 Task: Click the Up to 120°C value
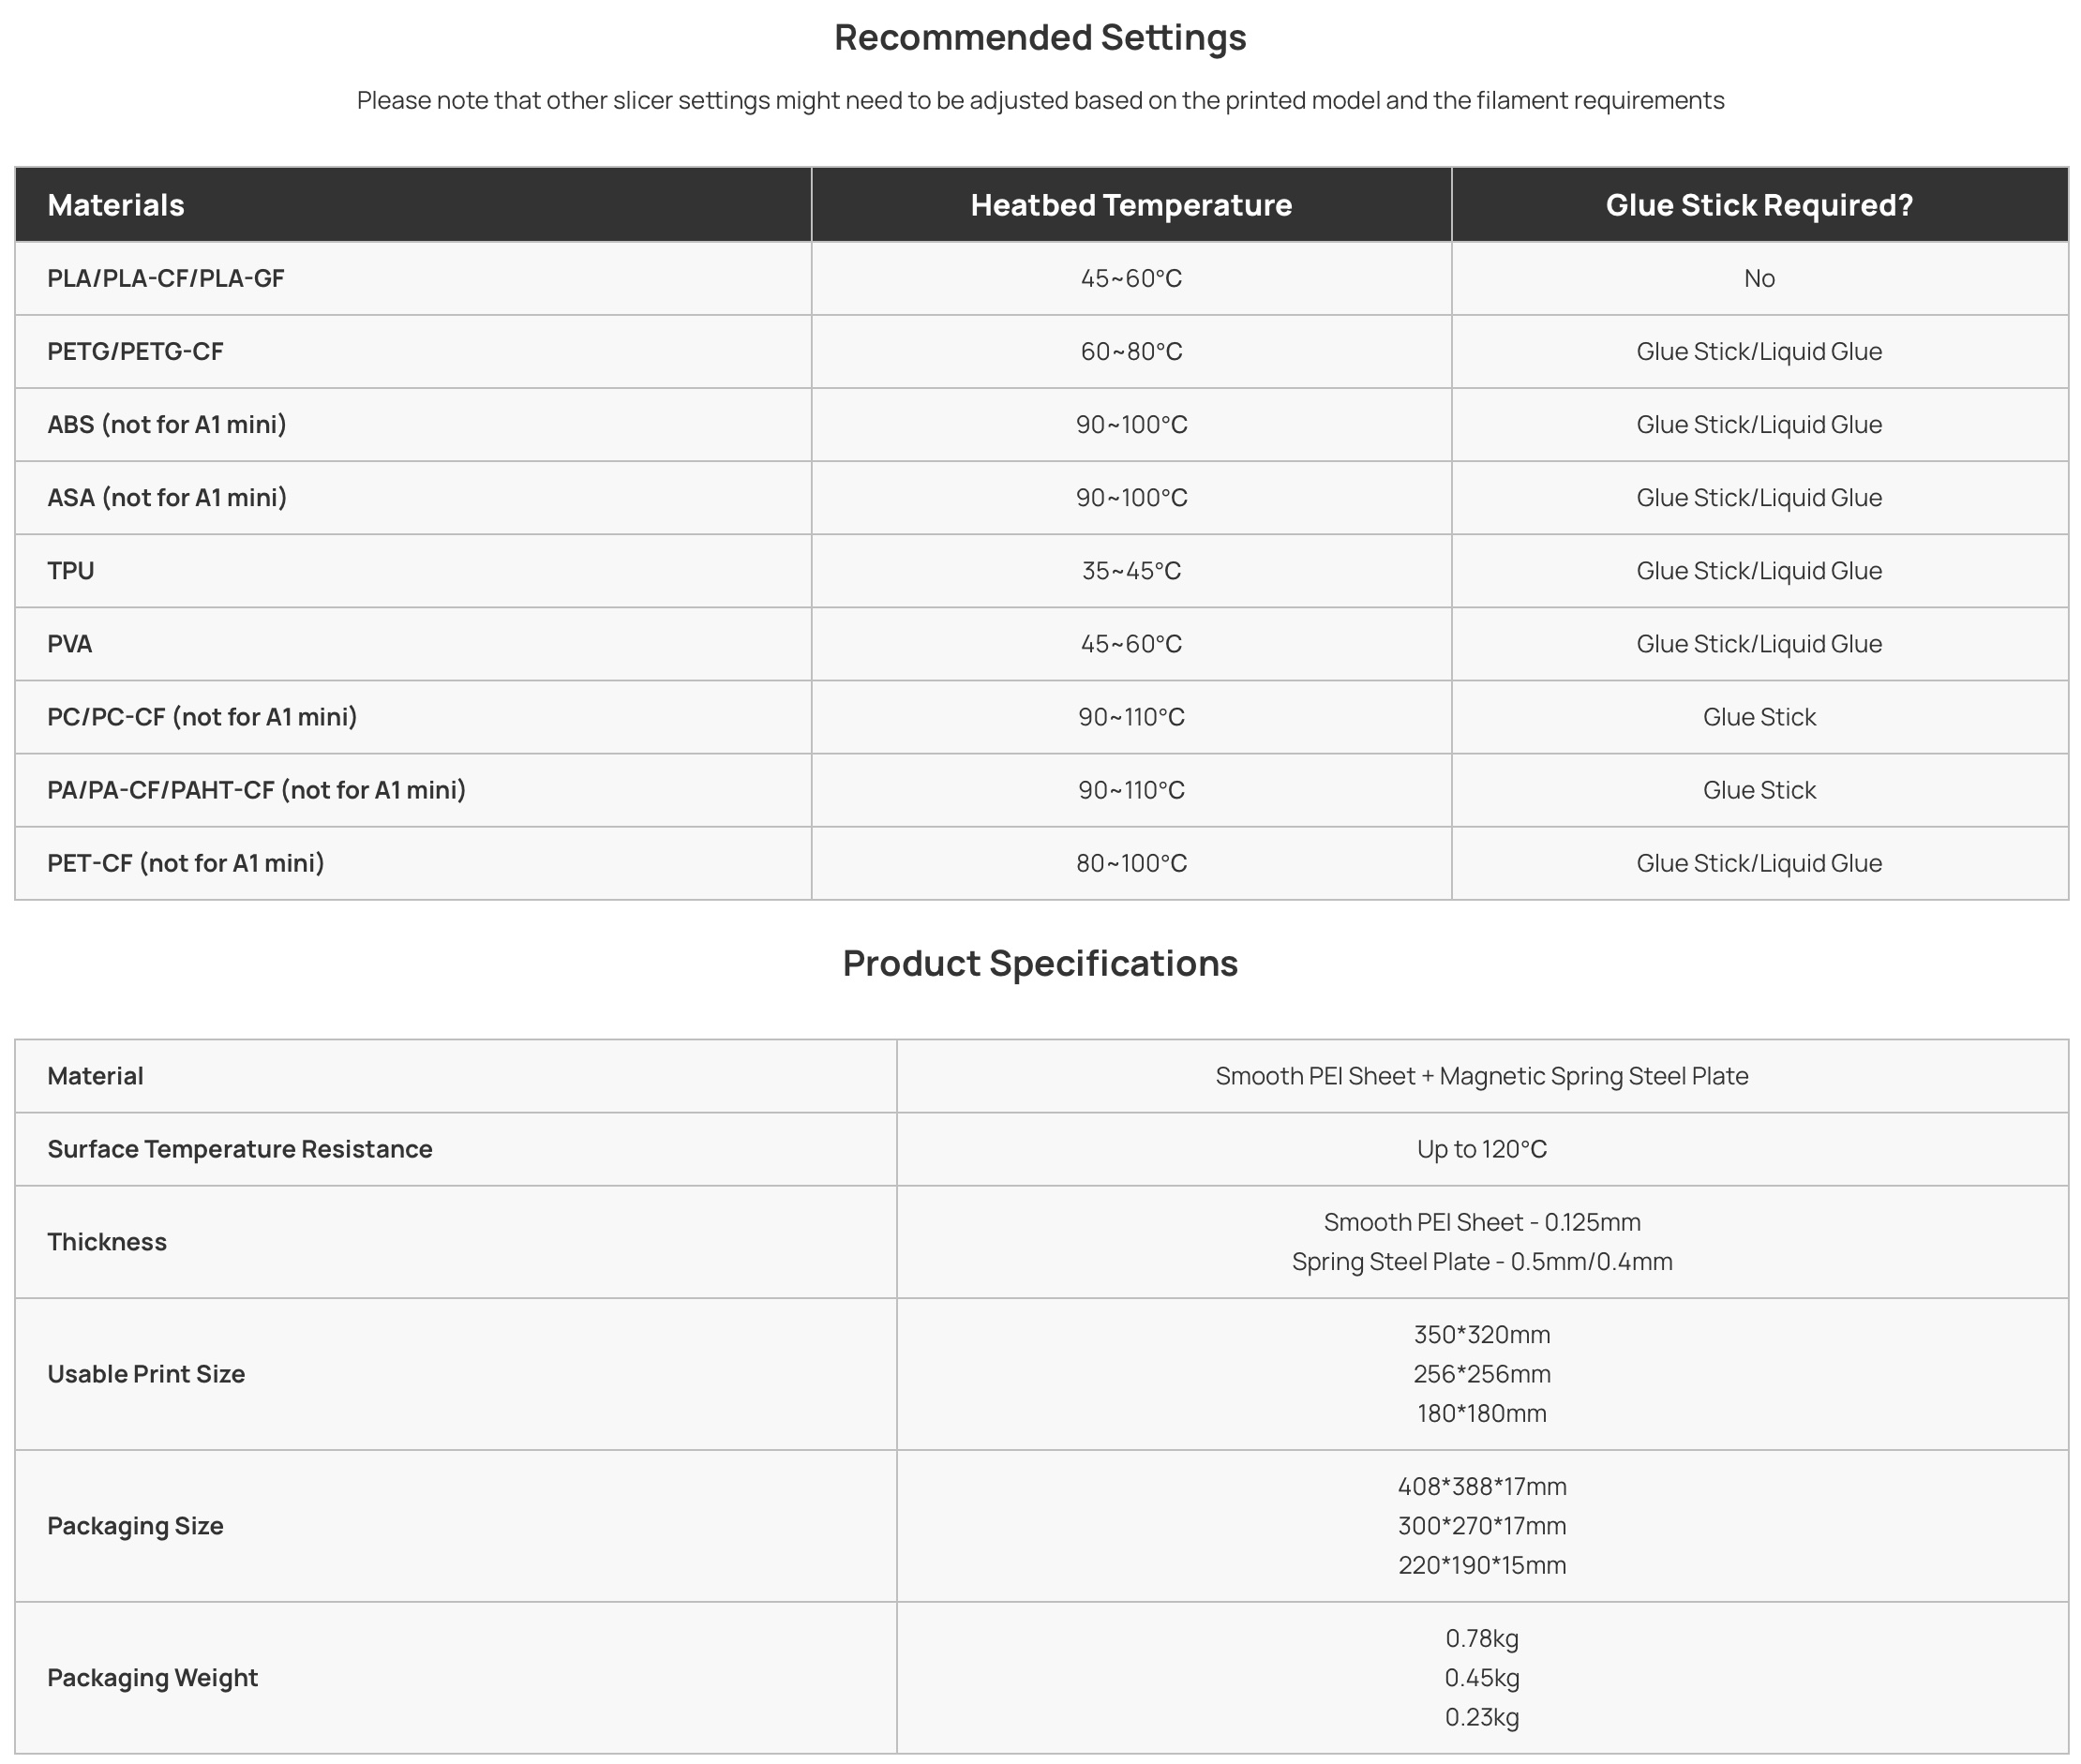(x=1481, y=1148)
